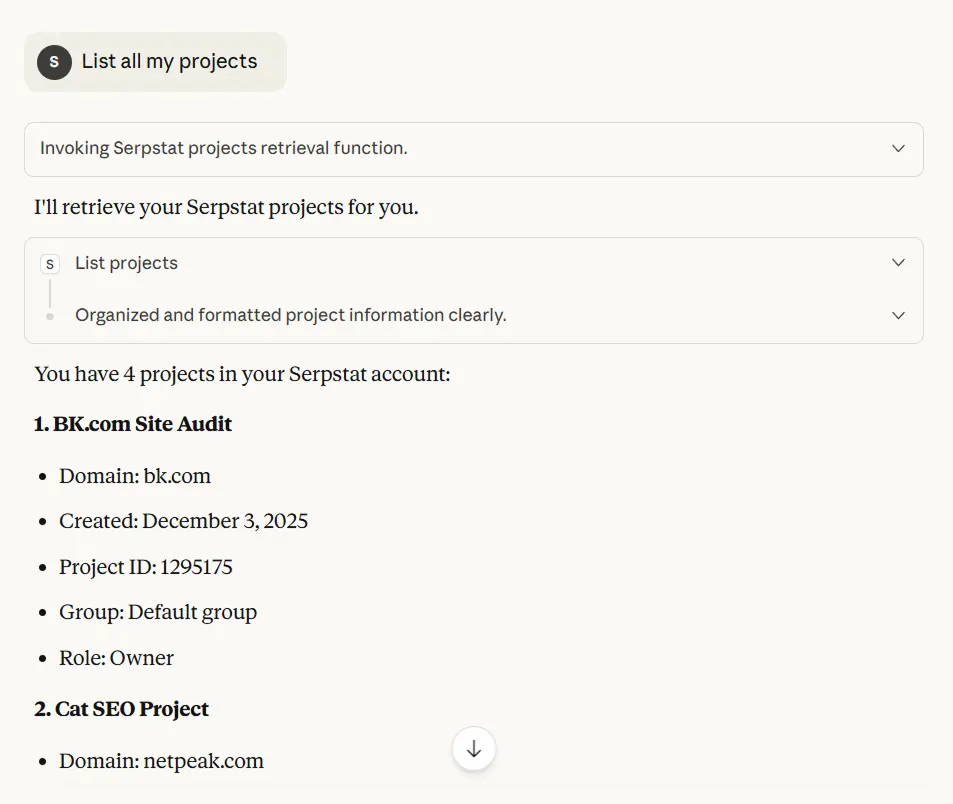This screenshot has height=804, width=953.
Task: Click the vertical connector line between tool steps
Action: (50, 289)
